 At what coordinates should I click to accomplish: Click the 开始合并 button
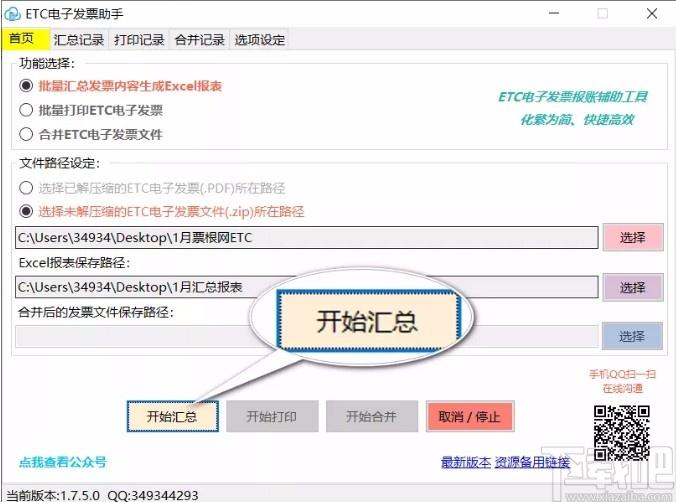pyautogui.click(x=372, y=416)
